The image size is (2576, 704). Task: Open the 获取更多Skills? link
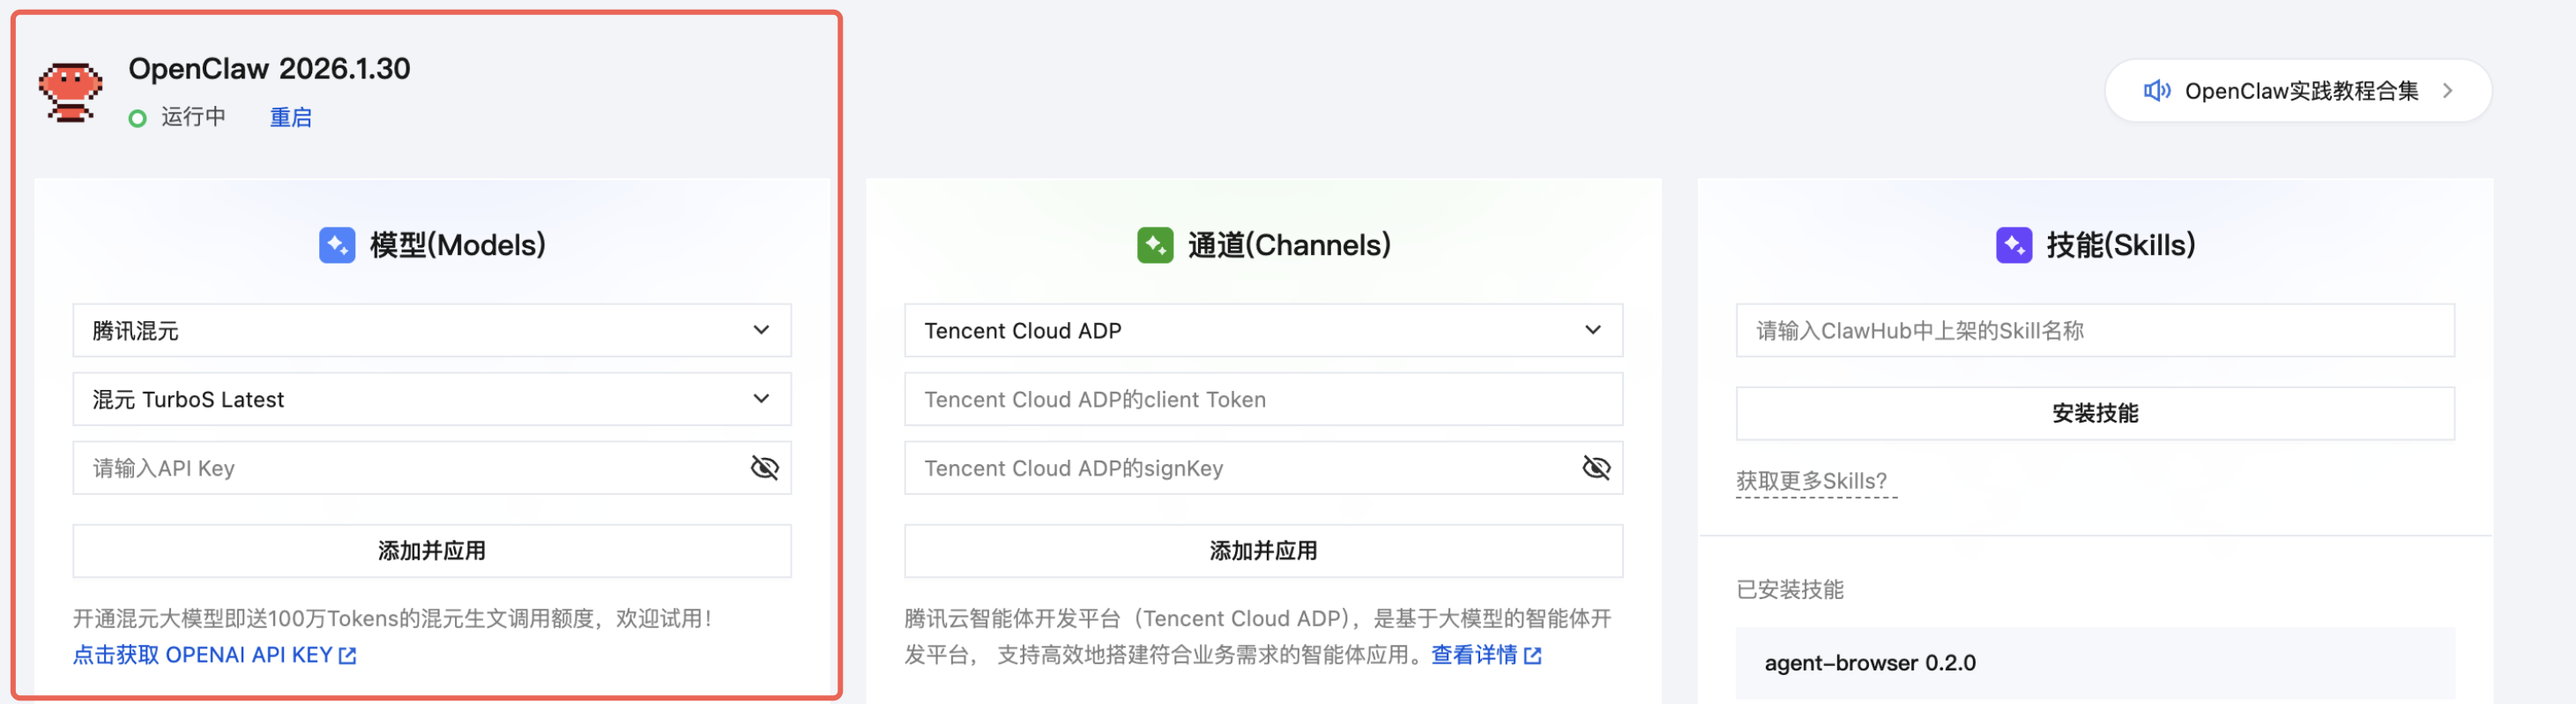pos(1811,481)
